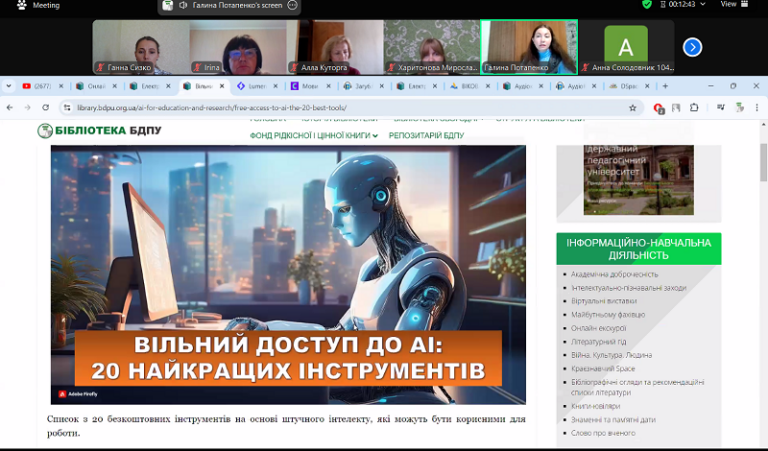
Task: Open the Онлайн екскурсії link
Action: 599,328
